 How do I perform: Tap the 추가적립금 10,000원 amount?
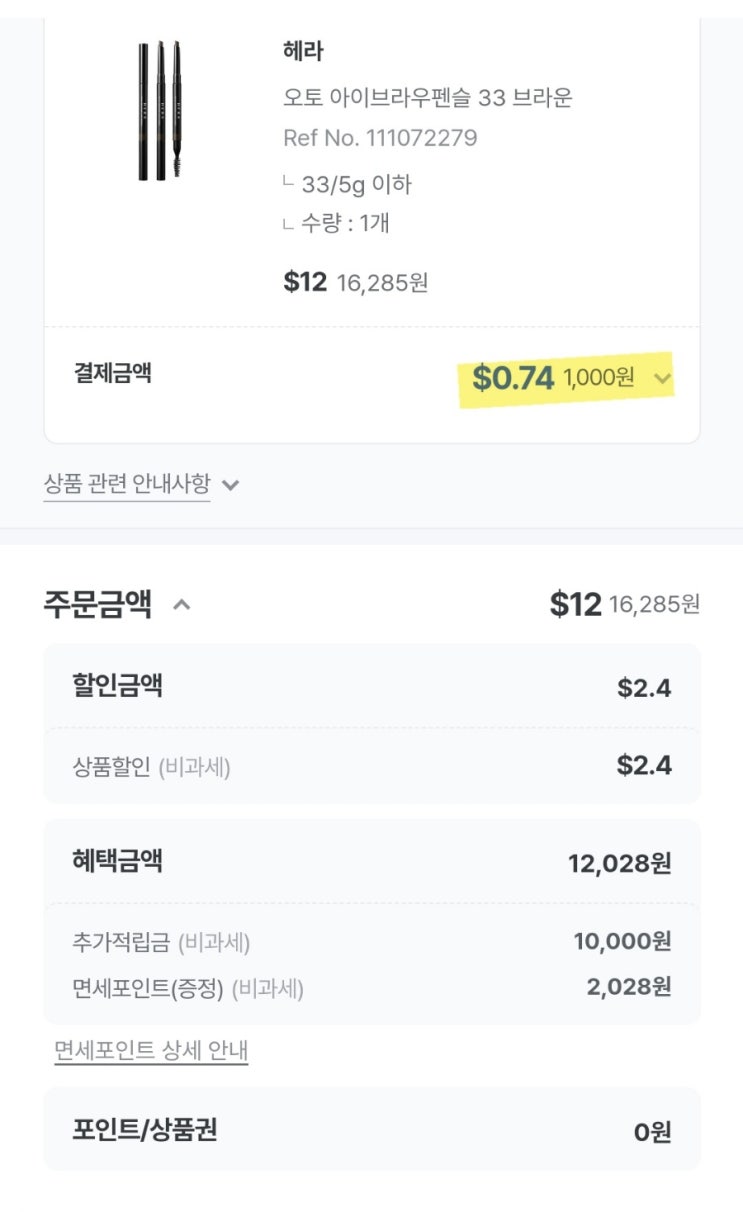(622, 941)
